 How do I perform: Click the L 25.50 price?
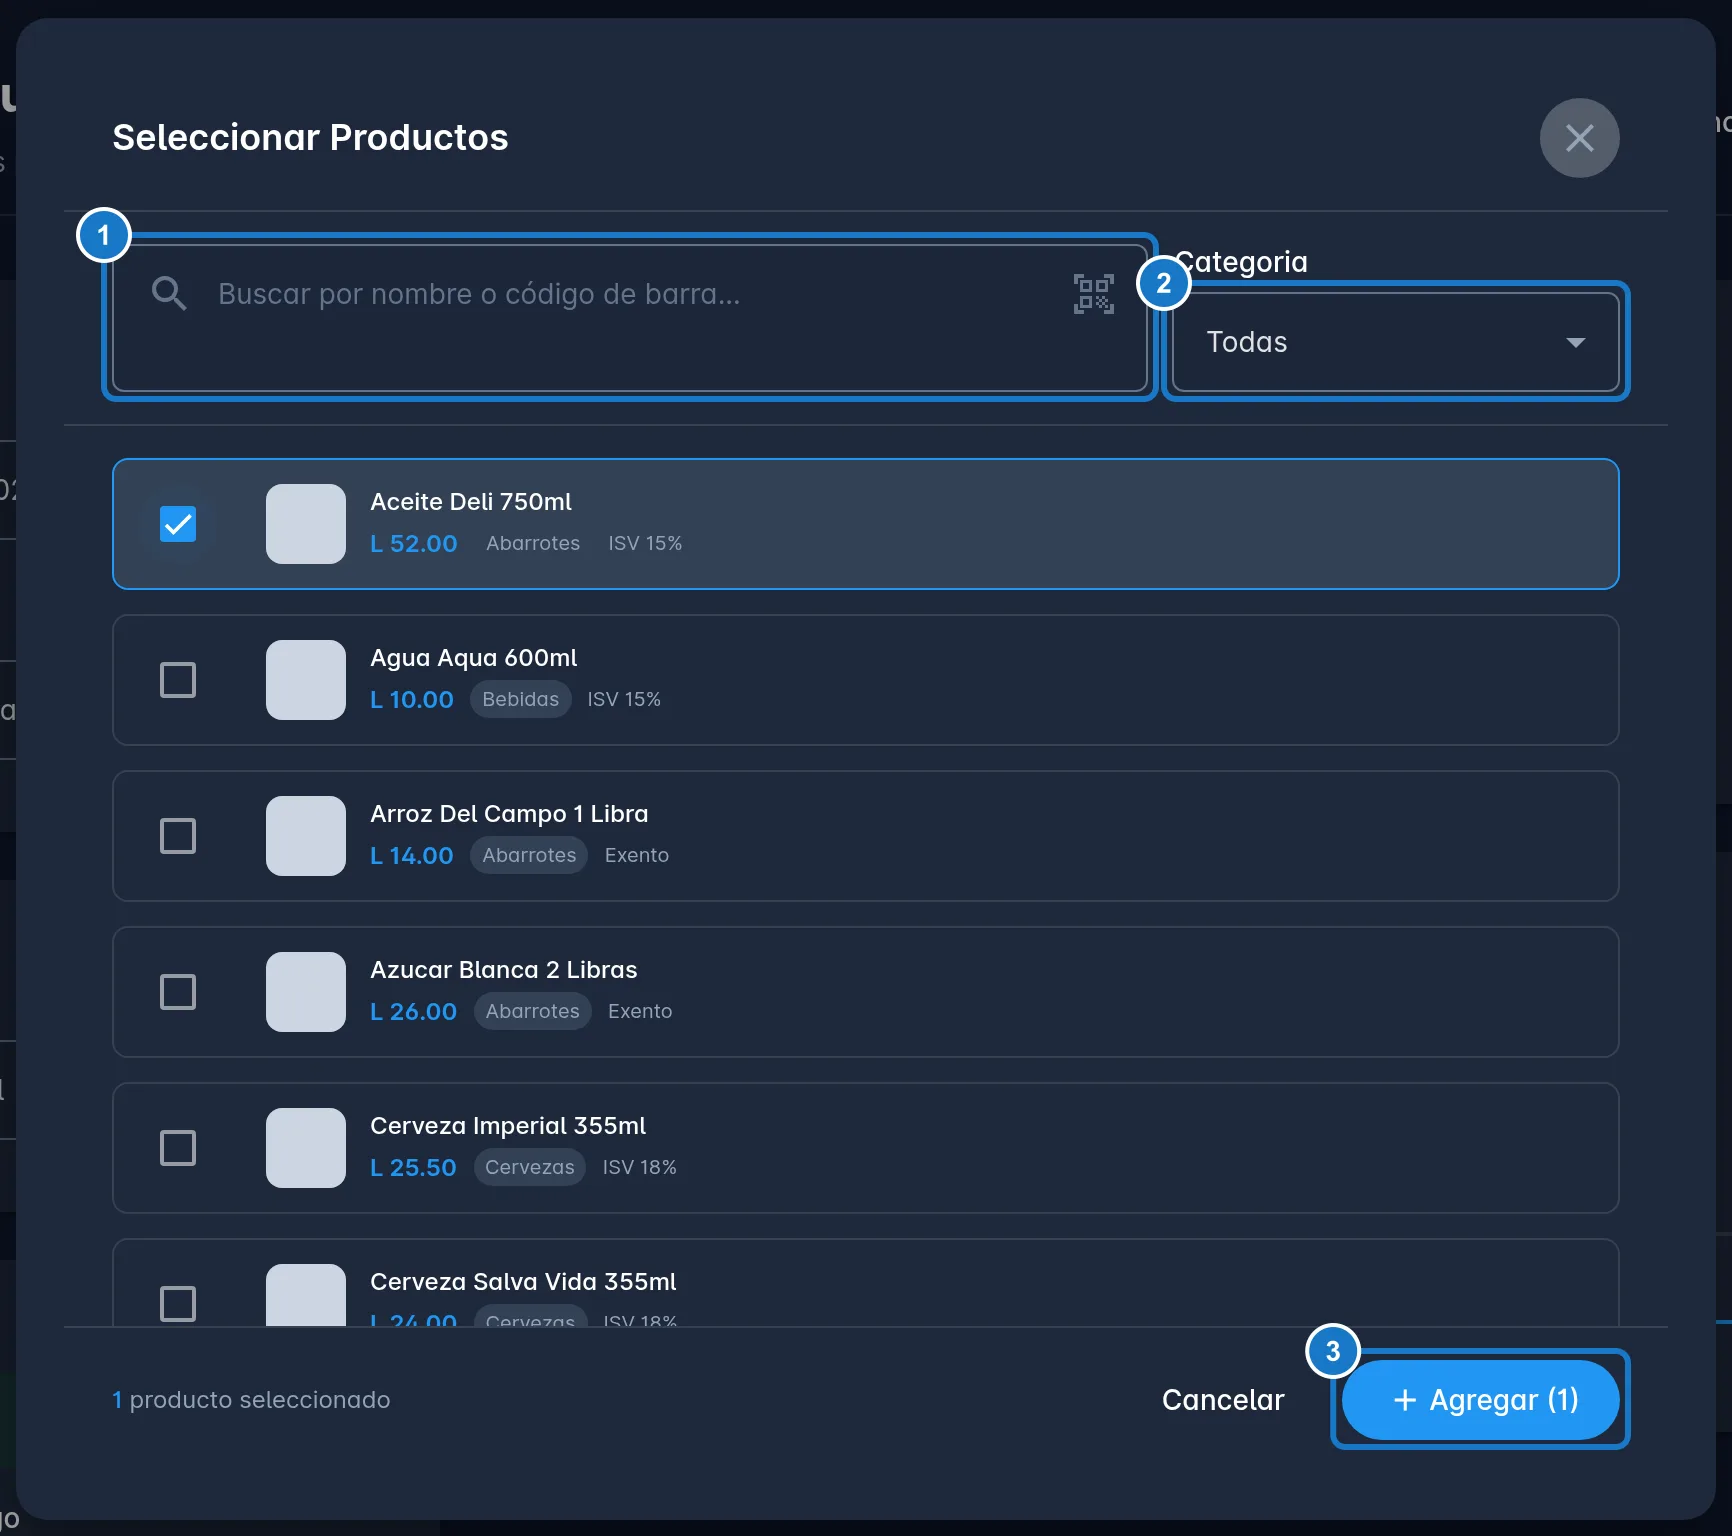pos(413,1167)
